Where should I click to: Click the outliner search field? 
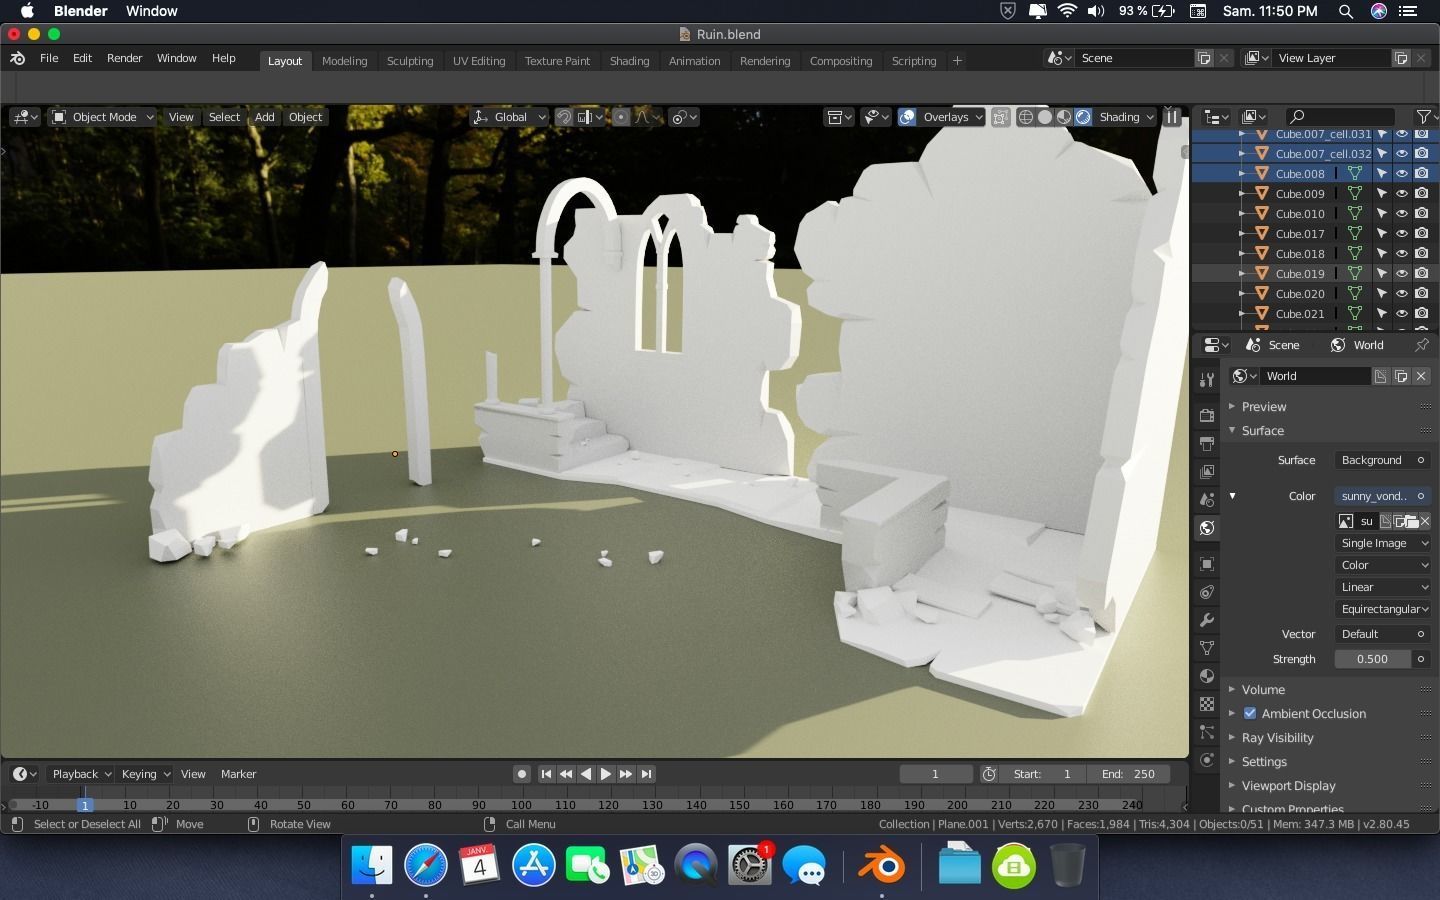[x=1340, y=117]
